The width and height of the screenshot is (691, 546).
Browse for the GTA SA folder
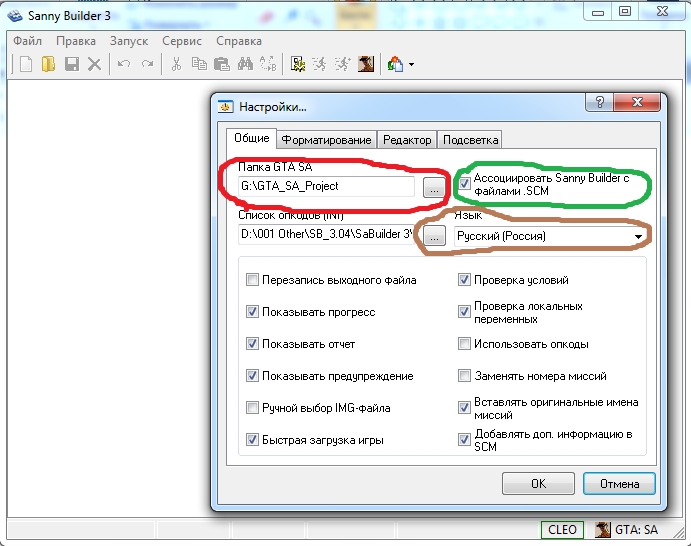pyautogui.click(x=433, y=186)
